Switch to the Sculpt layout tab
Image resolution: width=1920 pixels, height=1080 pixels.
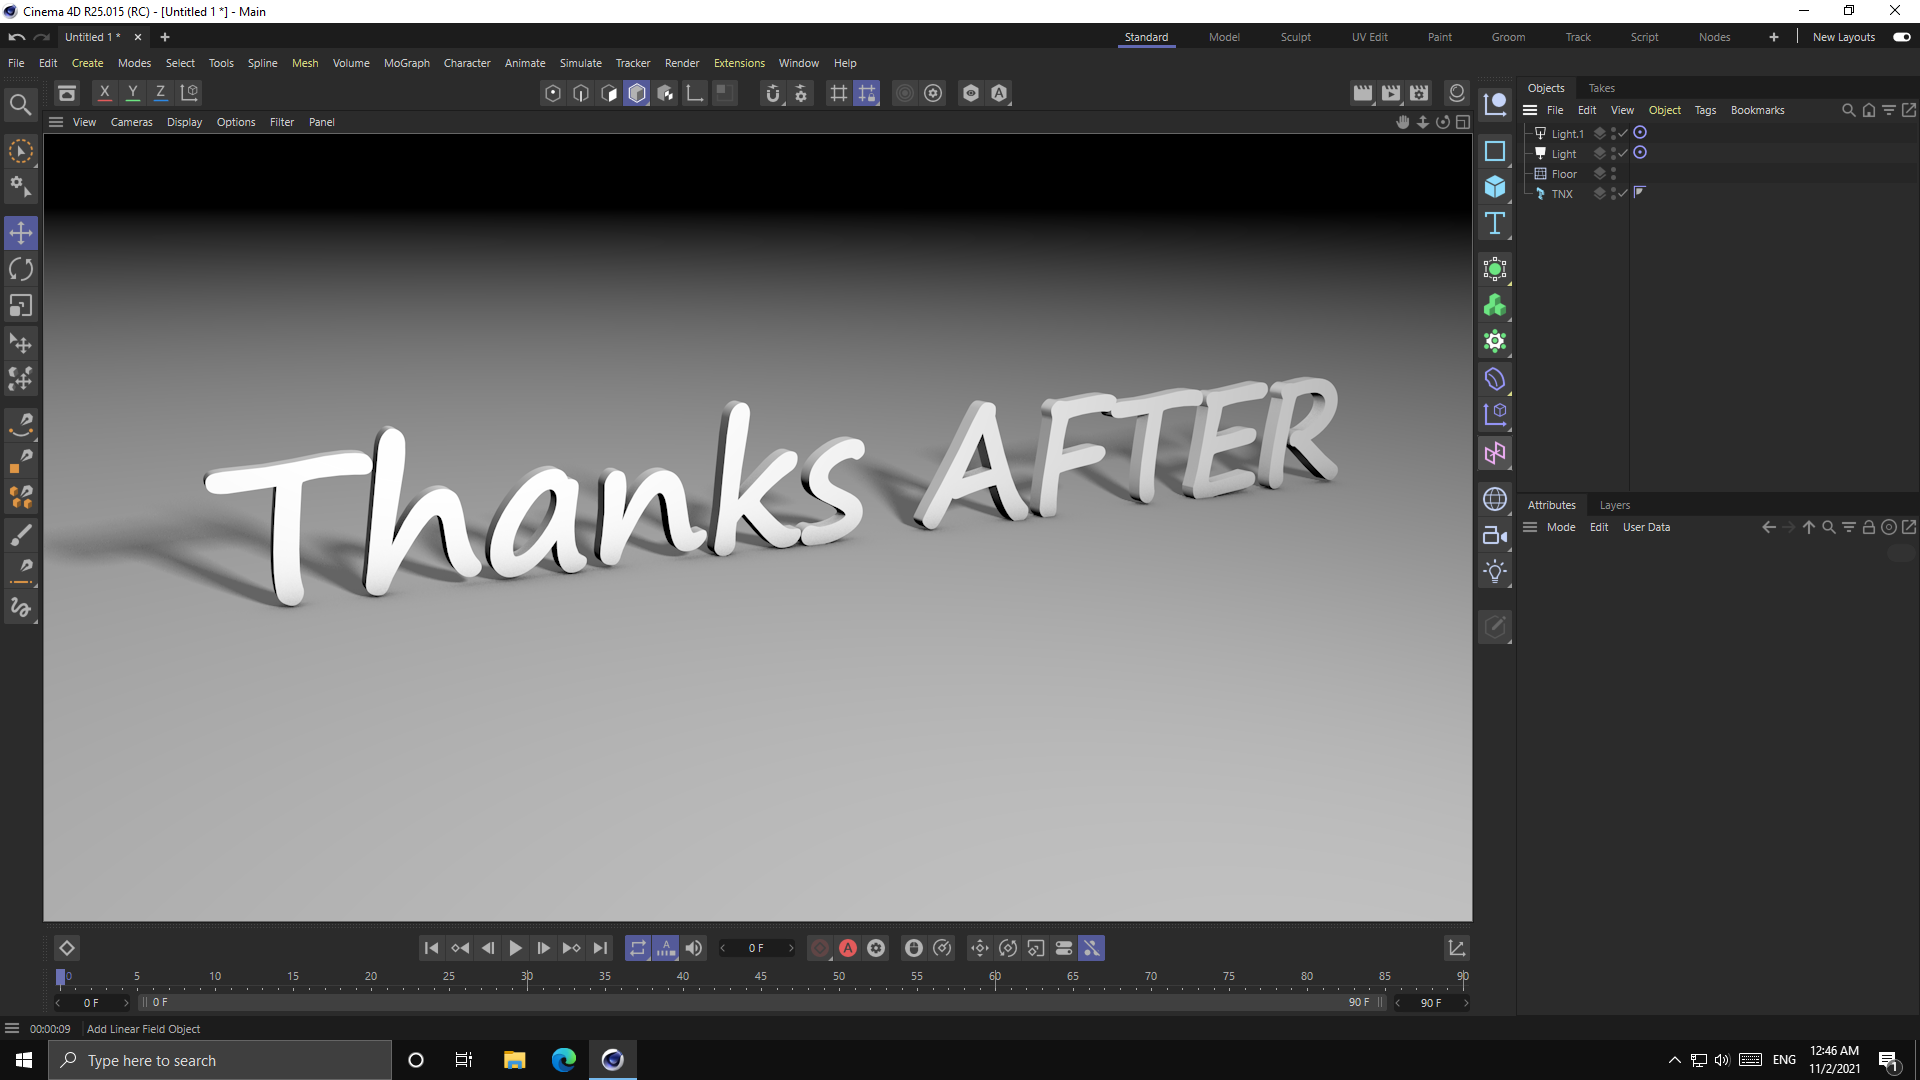coord(1292,36)
